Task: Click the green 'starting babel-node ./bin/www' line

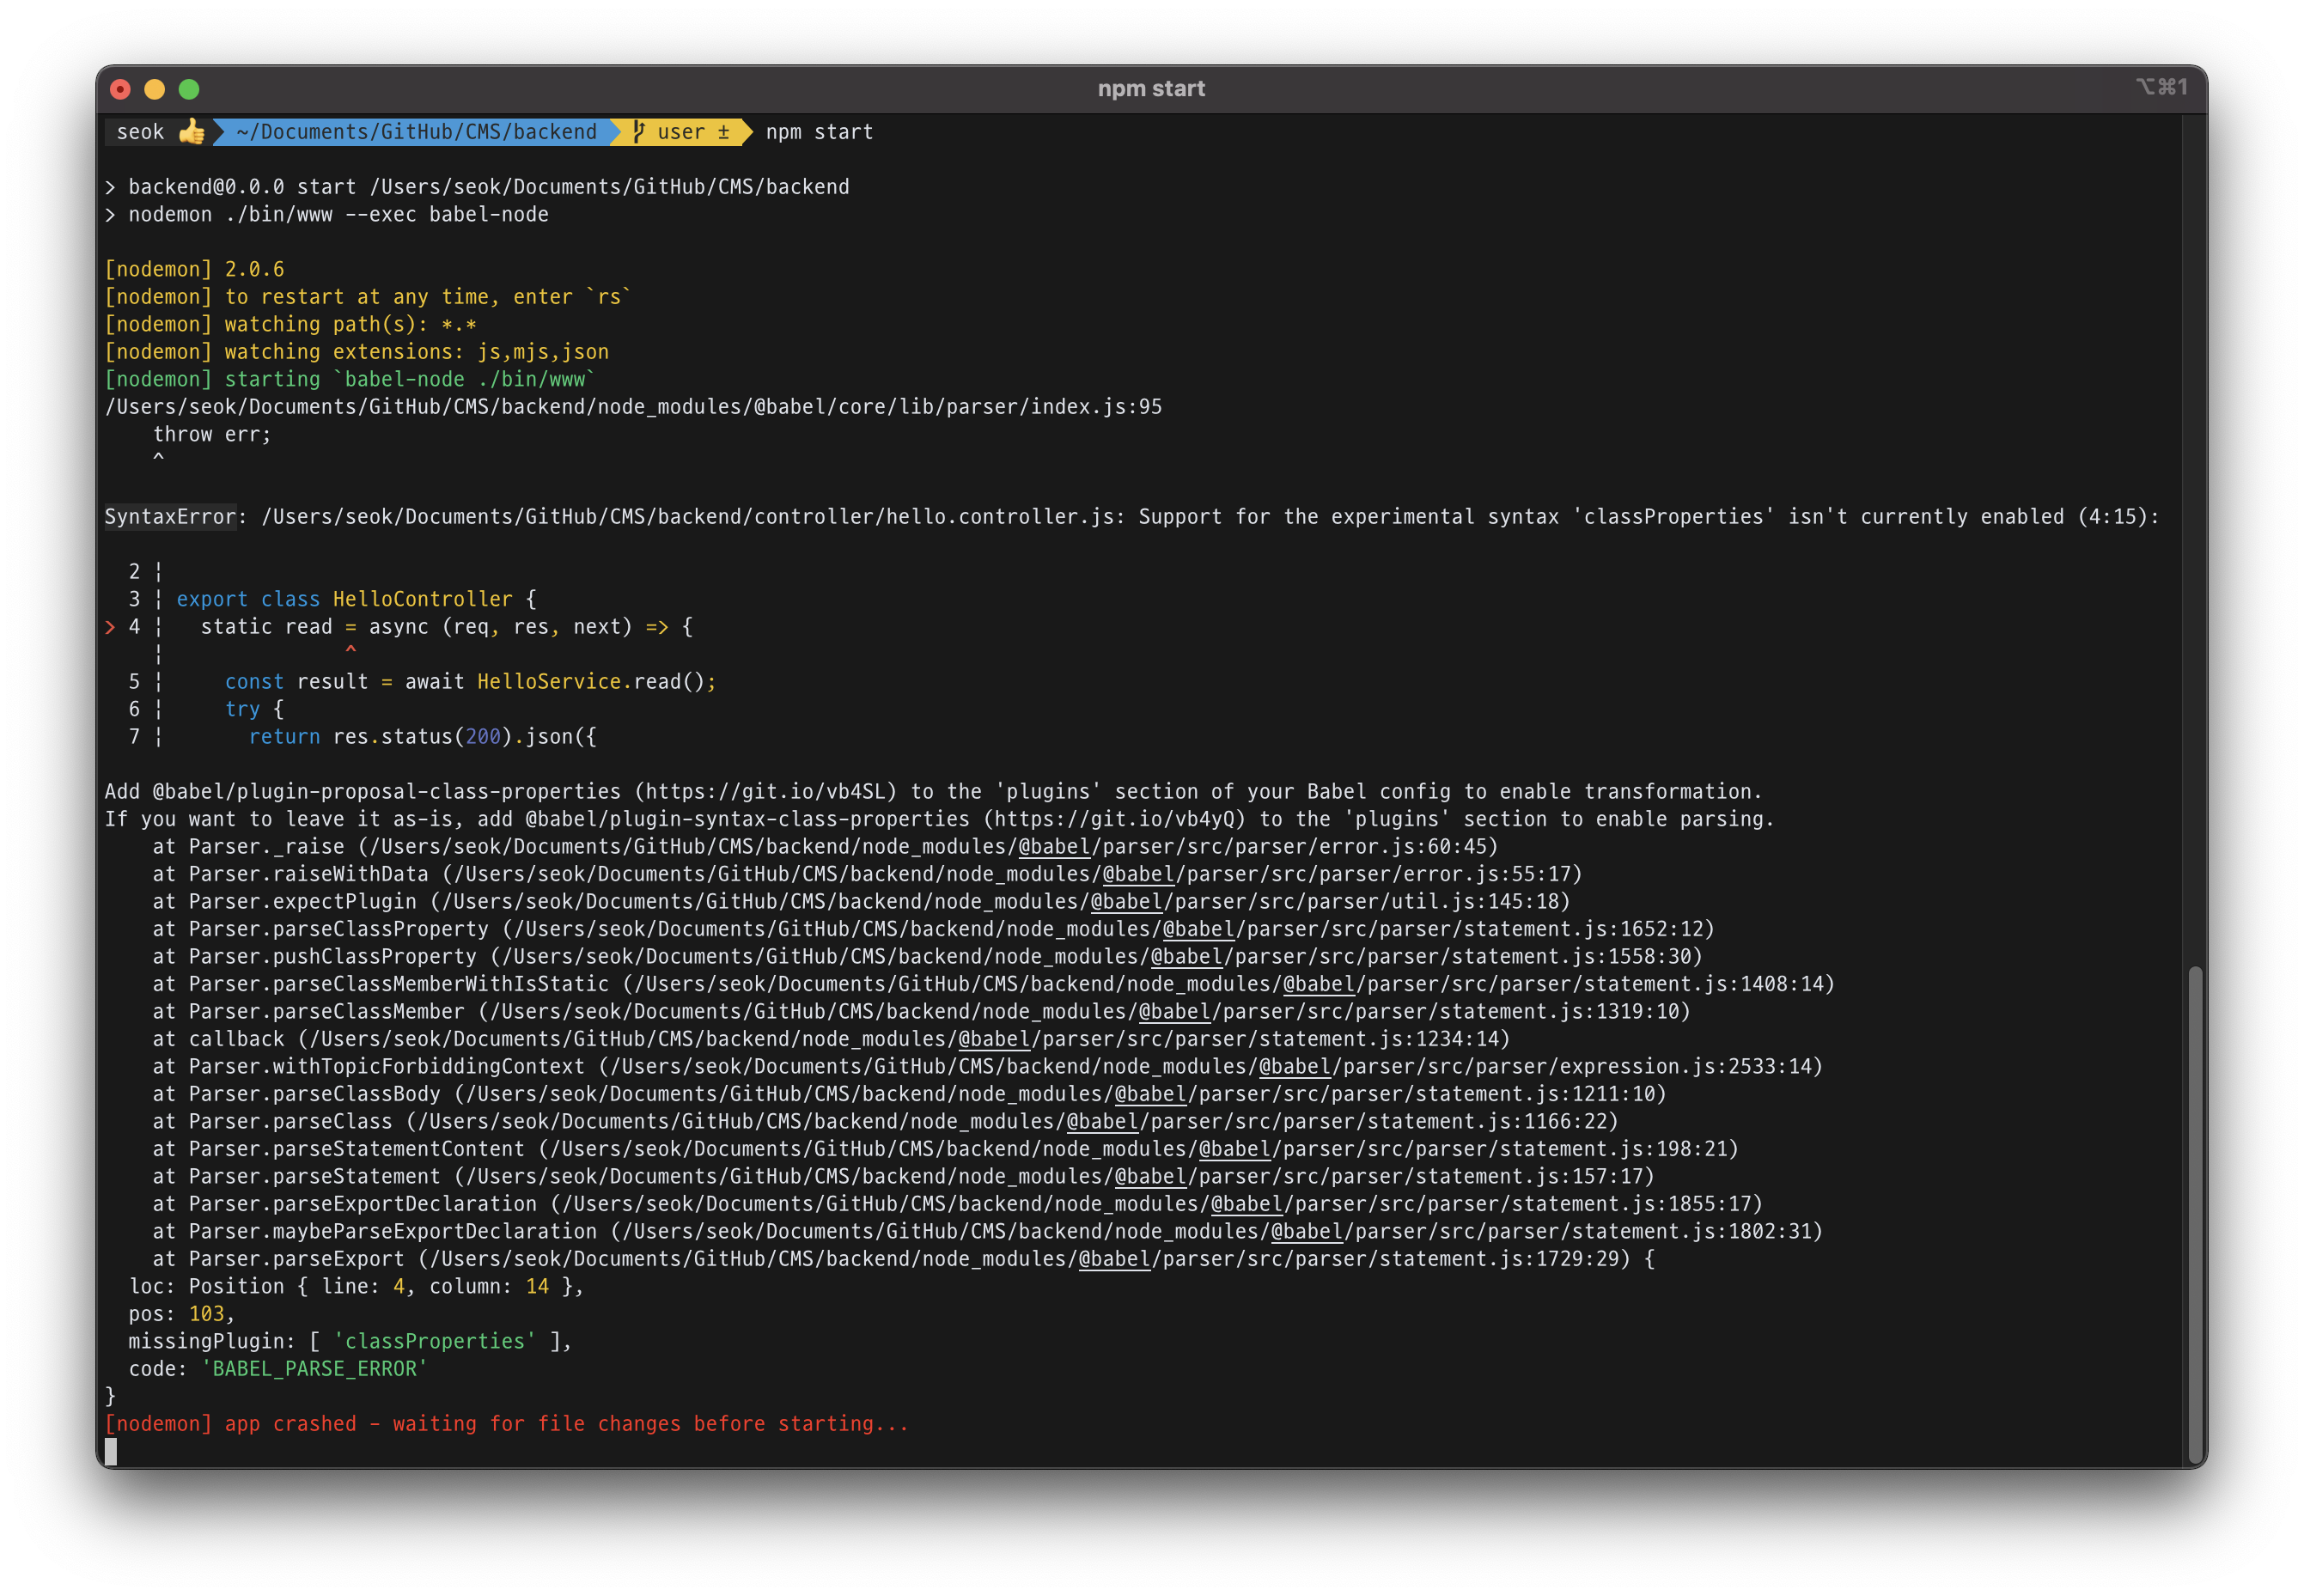Action: (350, 379)
